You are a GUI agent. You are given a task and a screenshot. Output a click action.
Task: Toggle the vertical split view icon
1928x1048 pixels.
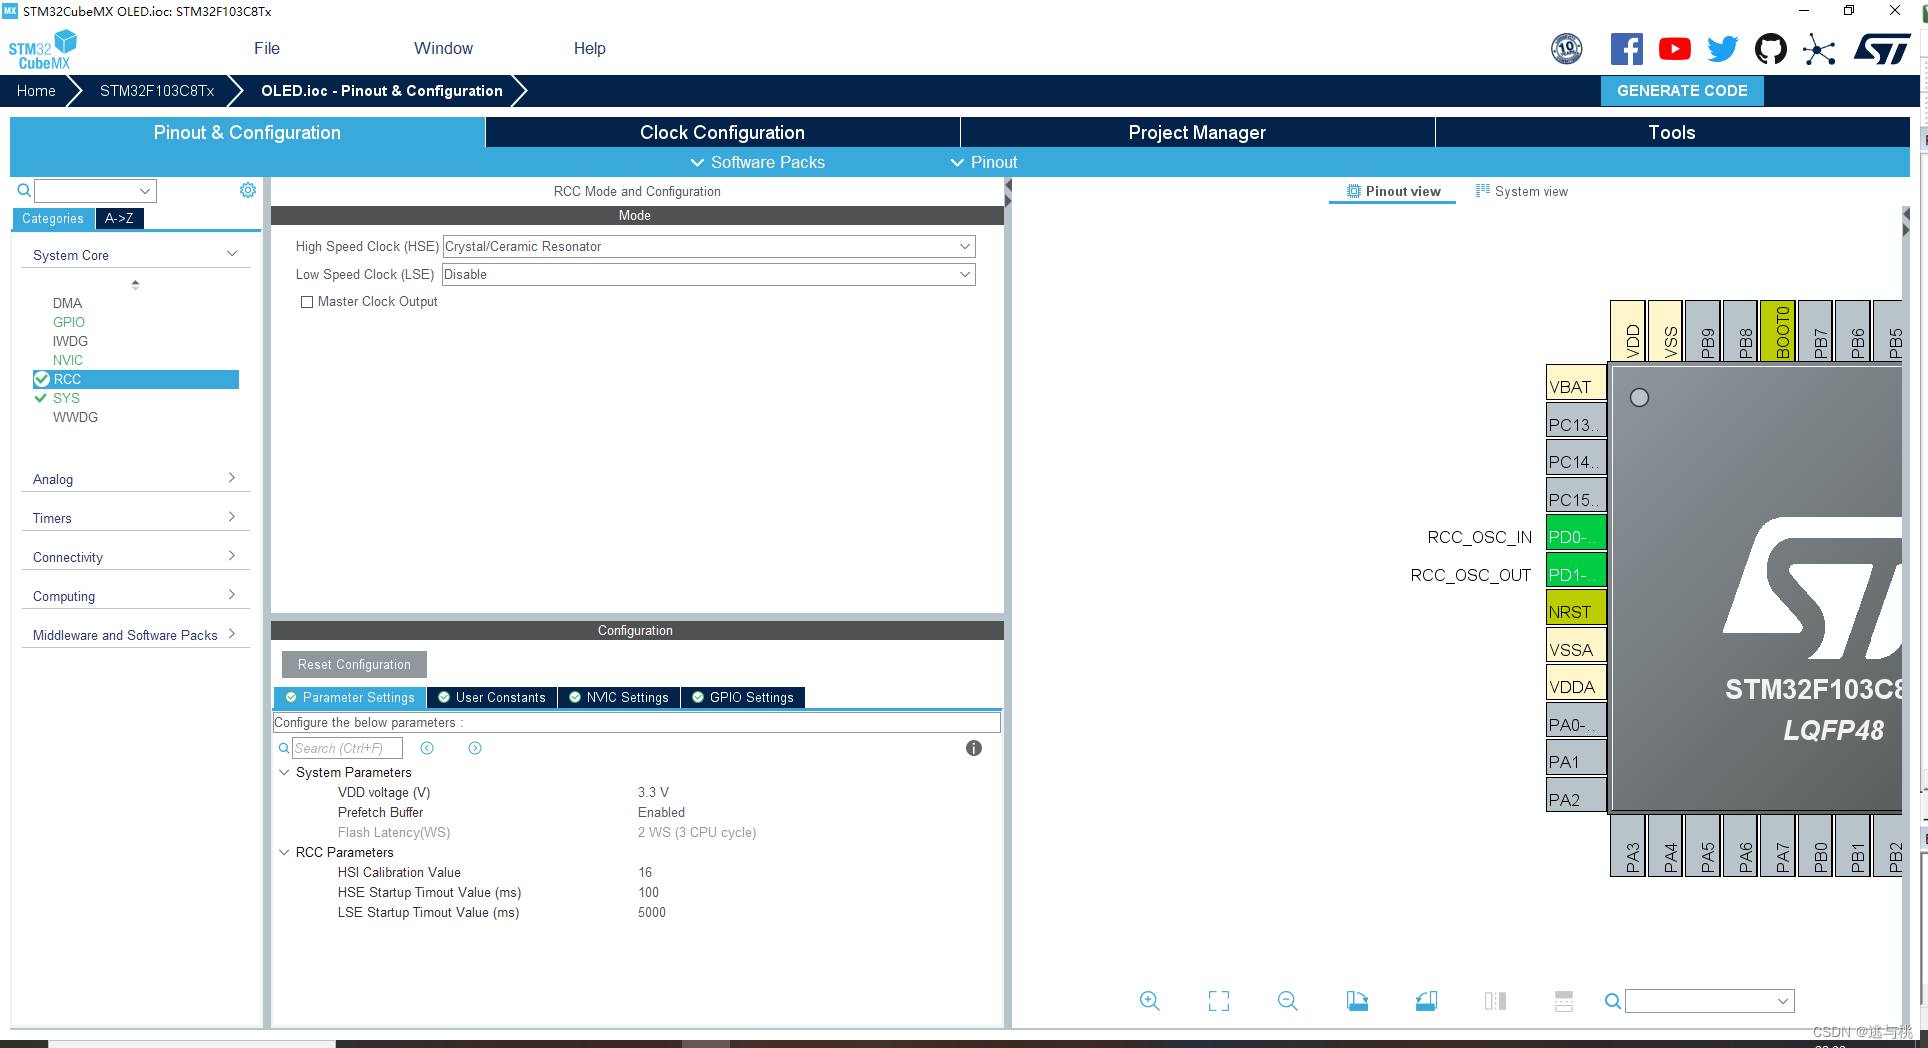coord(1495,1001)
